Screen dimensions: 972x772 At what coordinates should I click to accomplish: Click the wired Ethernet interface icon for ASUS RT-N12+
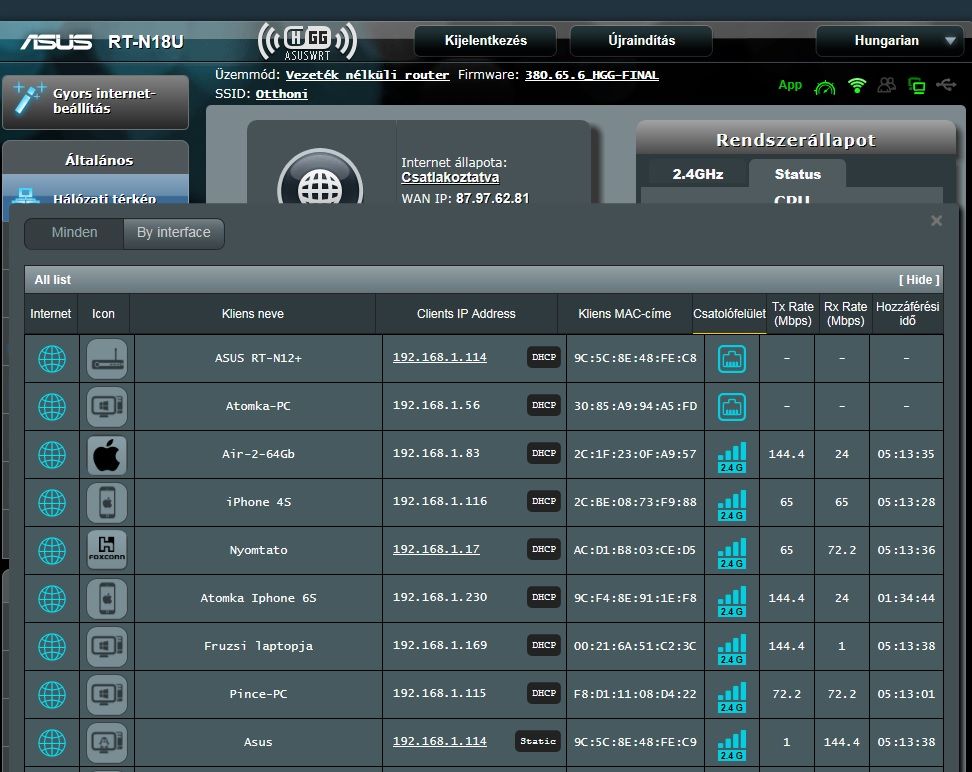click(x=731, y=359)
